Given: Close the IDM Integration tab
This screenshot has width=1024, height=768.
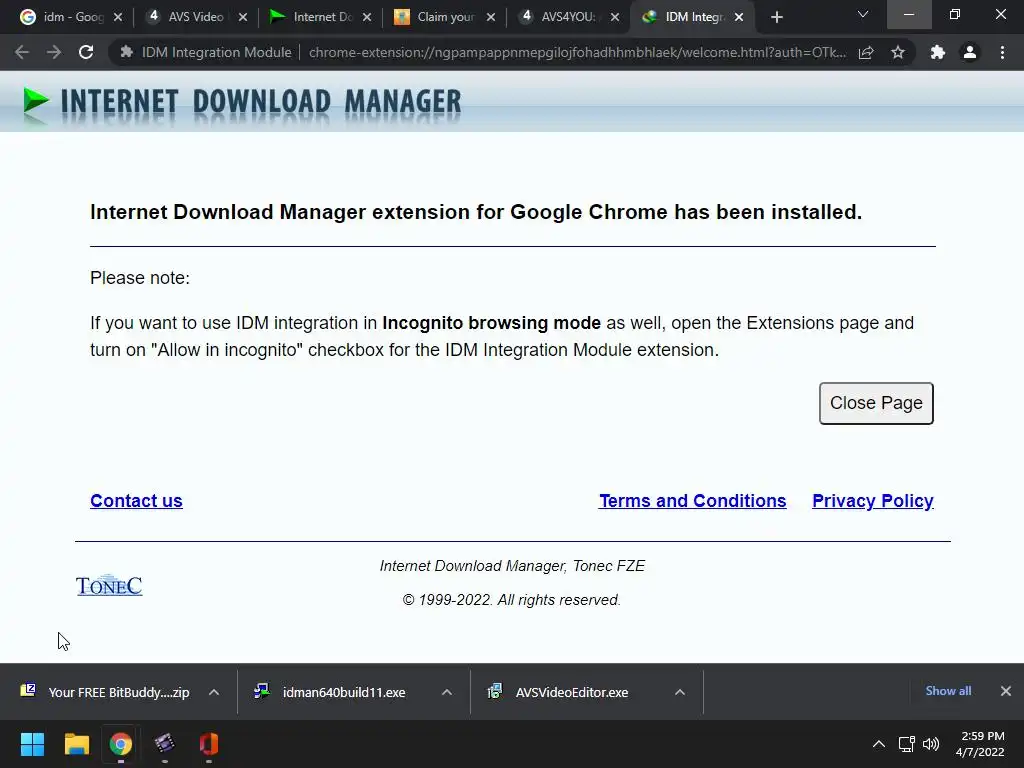Looking at the screenshot, I should [739, 17].
